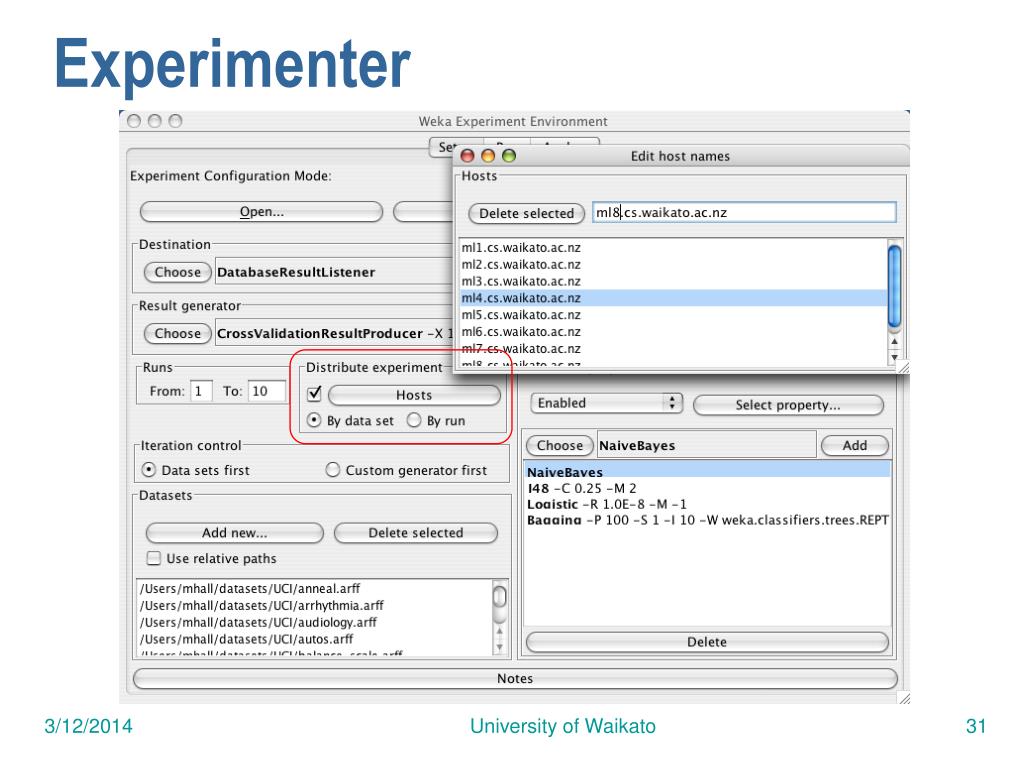Select the audiology.arff dataset
Image resolution: width=1024 pixels, height=768 pixels.
click(x=313, y=622)
